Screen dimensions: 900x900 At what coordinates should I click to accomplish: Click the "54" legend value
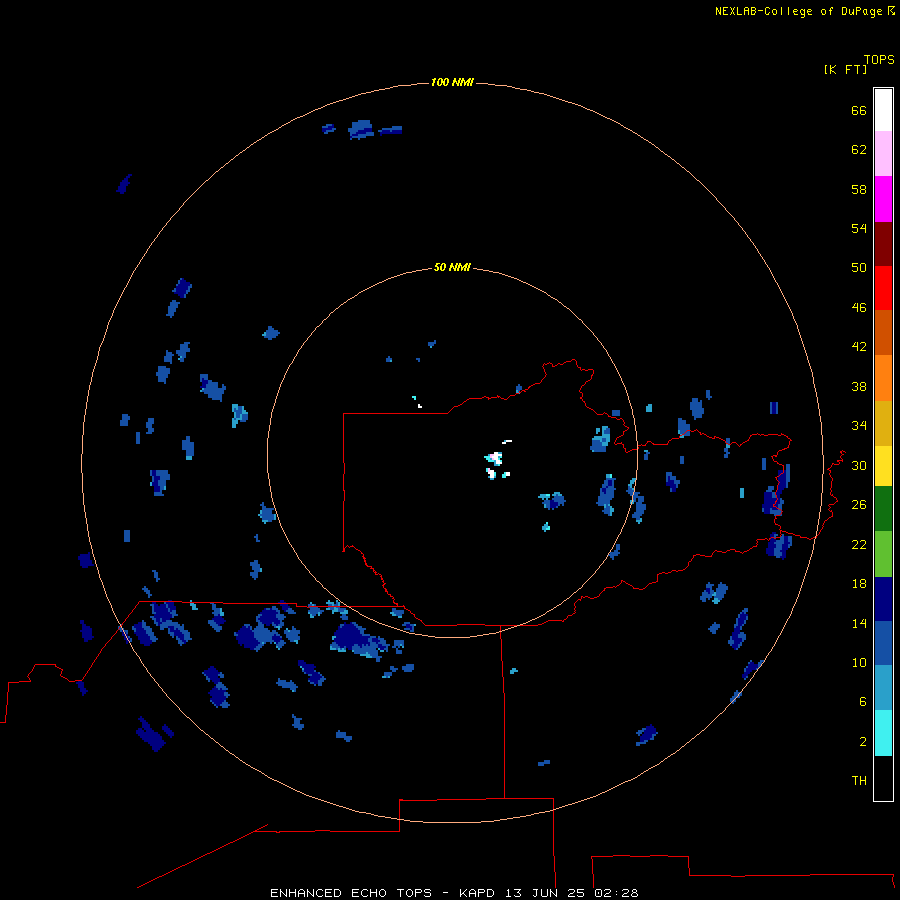[859, 228]
